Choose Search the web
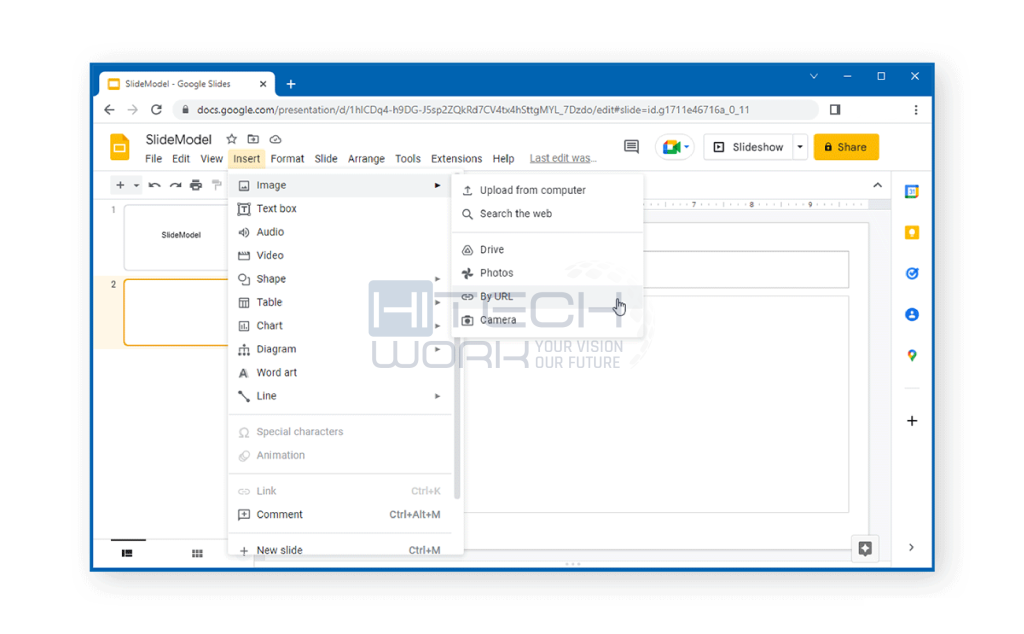 [x=547, y=214]
